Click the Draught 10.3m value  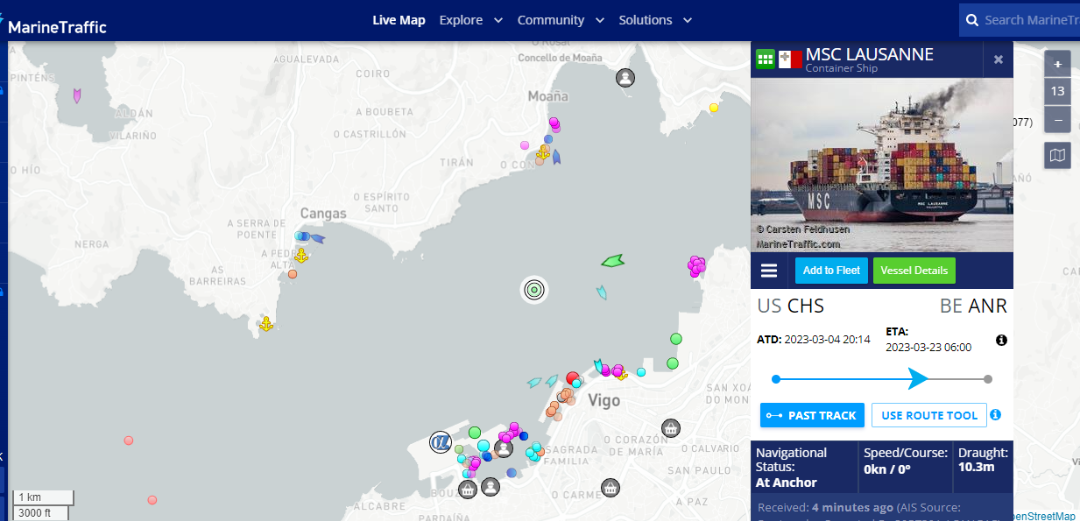(x=976, y=468)
